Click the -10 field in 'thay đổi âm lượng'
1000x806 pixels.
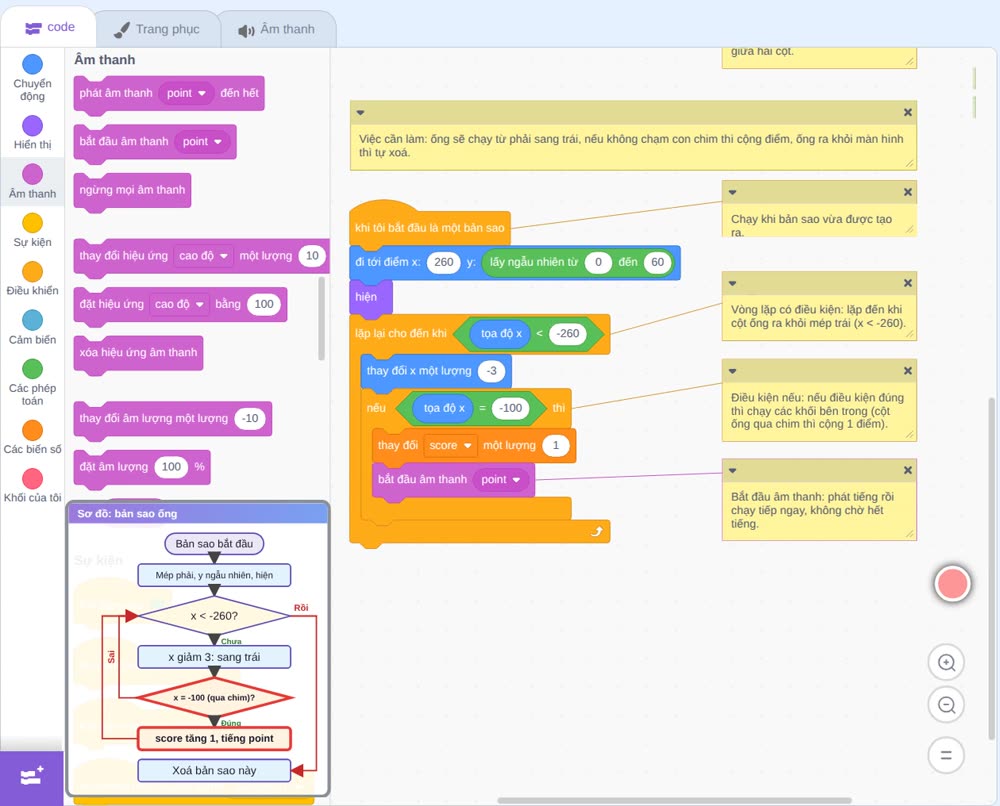[250, 418]
